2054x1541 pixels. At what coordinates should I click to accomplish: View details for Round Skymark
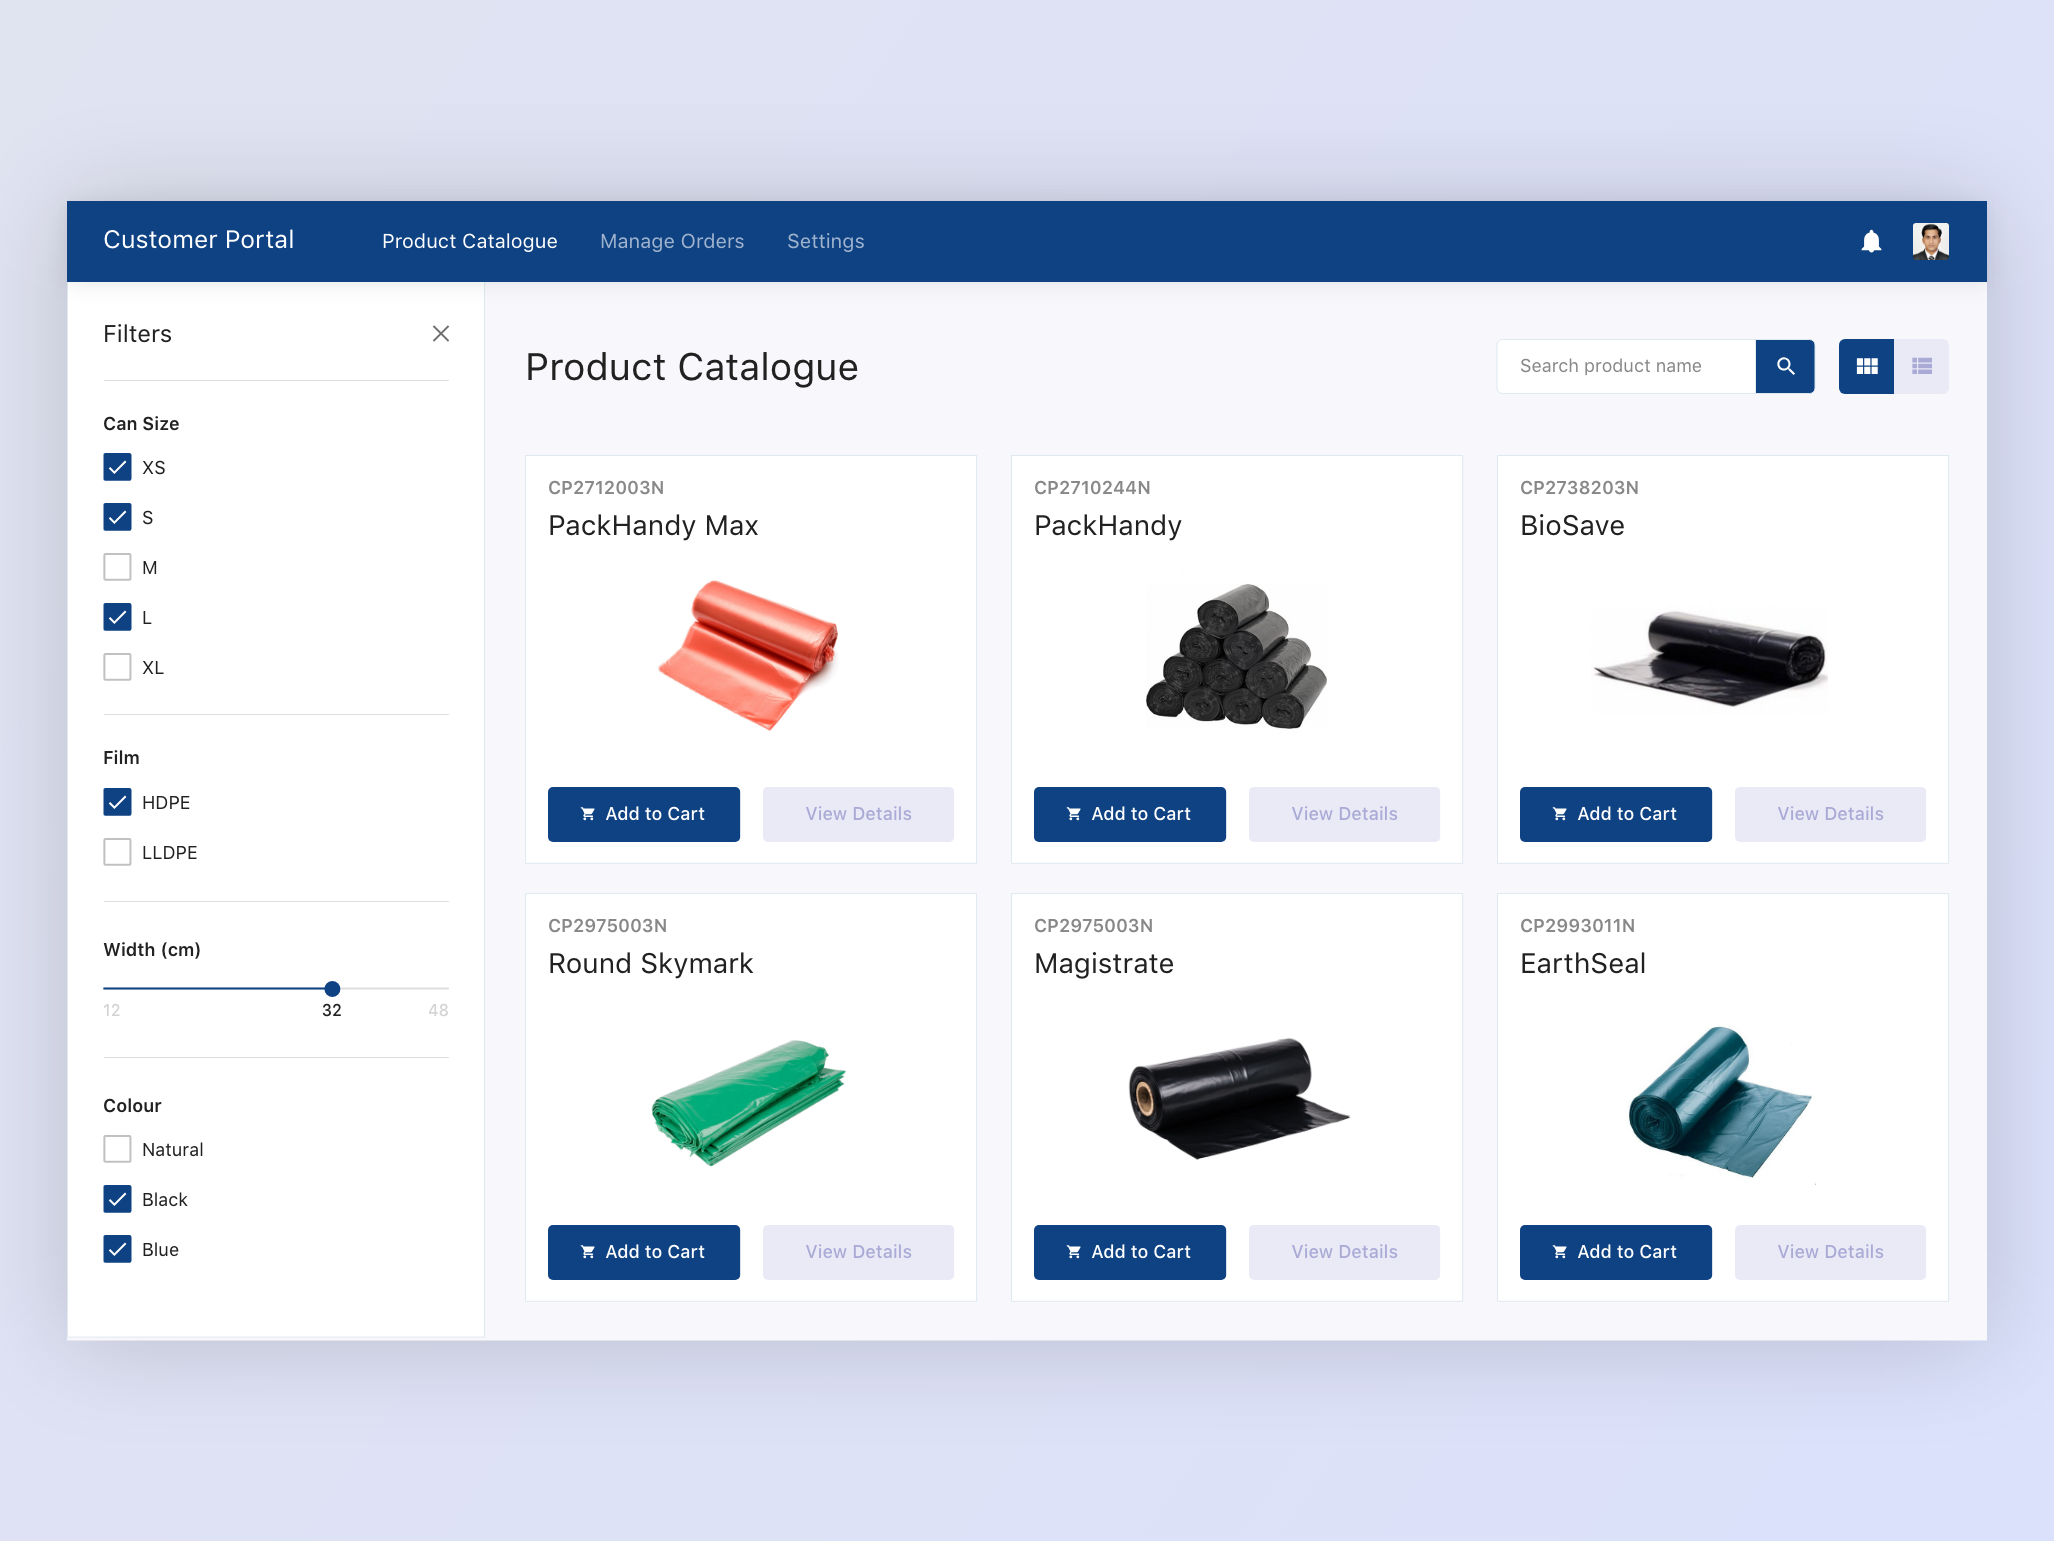click(858, 1252)
